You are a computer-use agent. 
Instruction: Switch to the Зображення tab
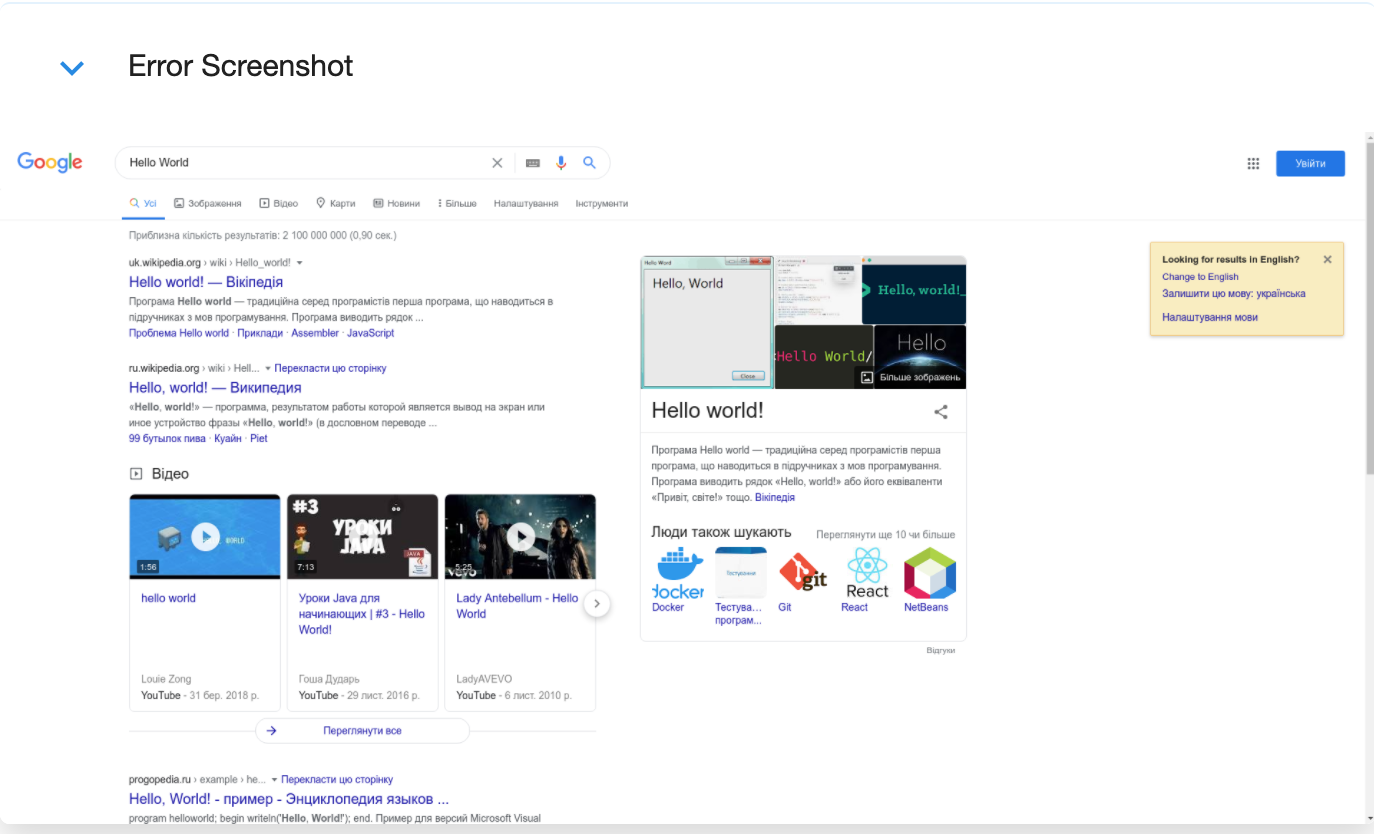(x=208, y=203)
